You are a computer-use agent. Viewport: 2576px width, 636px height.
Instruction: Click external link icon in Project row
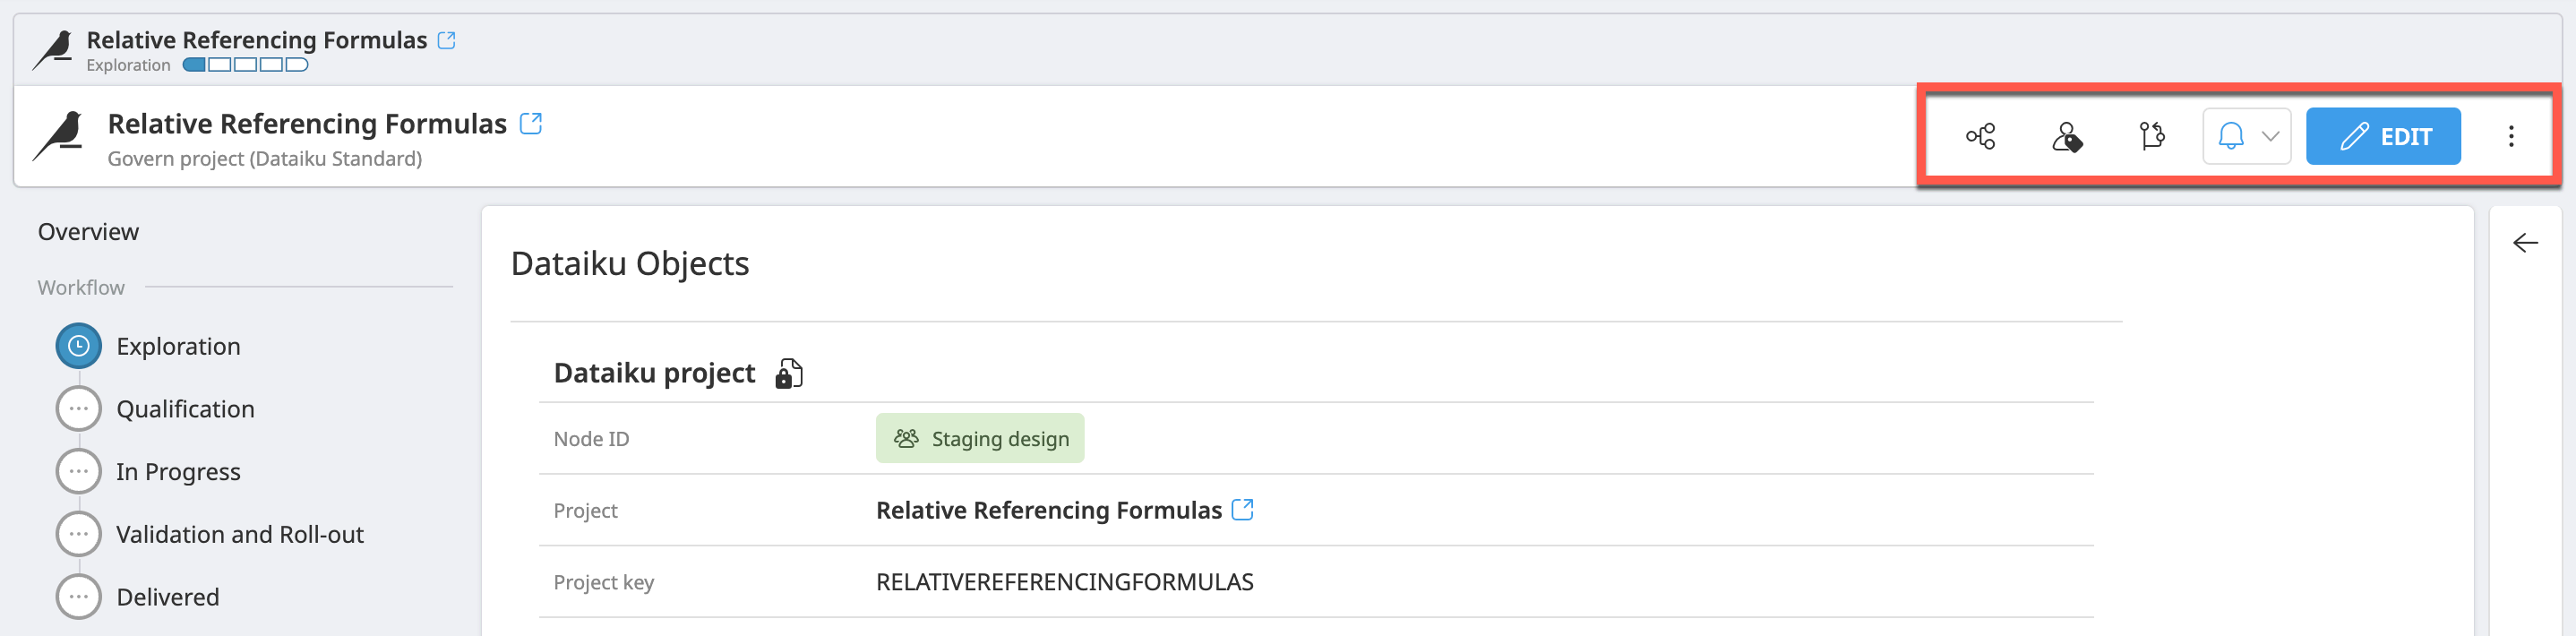click(1242, 510)
